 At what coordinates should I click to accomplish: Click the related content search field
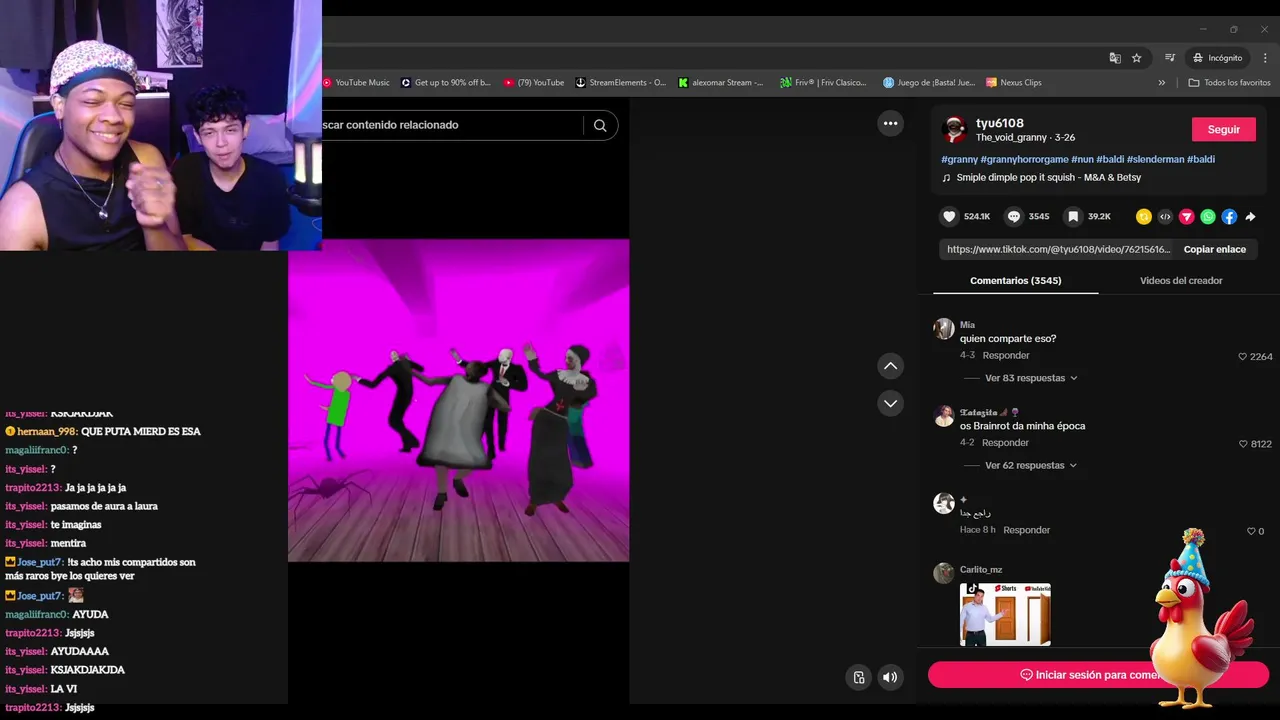(450, 125)
